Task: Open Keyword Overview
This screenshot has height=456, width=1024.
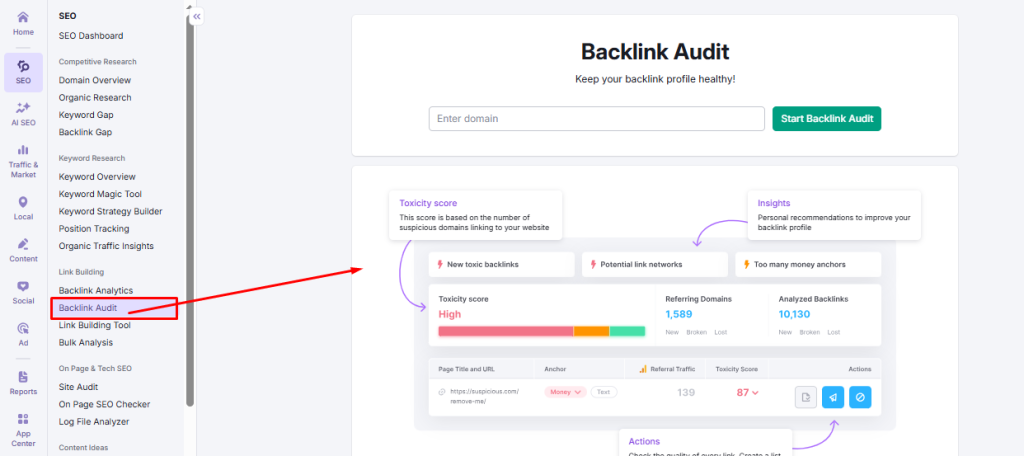Action: 97,177
